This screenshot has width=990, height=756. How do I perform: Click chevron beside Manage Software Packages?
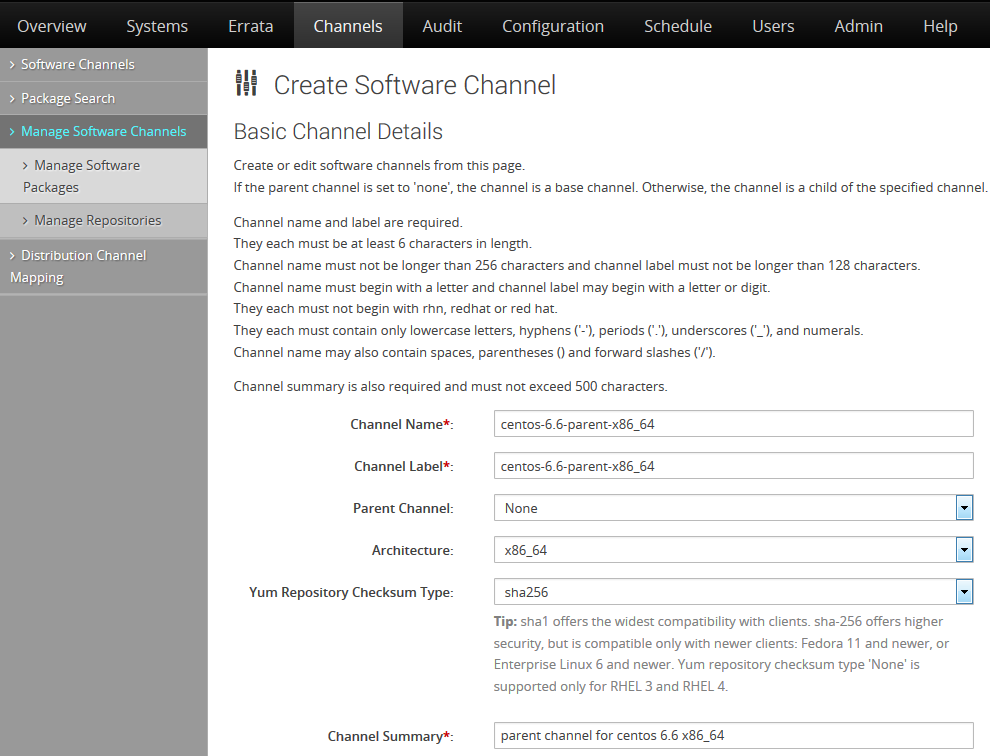coord(25,165)
